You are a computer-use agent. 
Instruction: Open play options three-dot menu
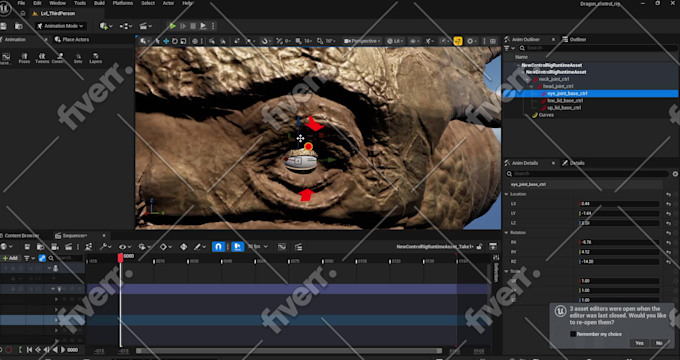[x=213, y=26]
